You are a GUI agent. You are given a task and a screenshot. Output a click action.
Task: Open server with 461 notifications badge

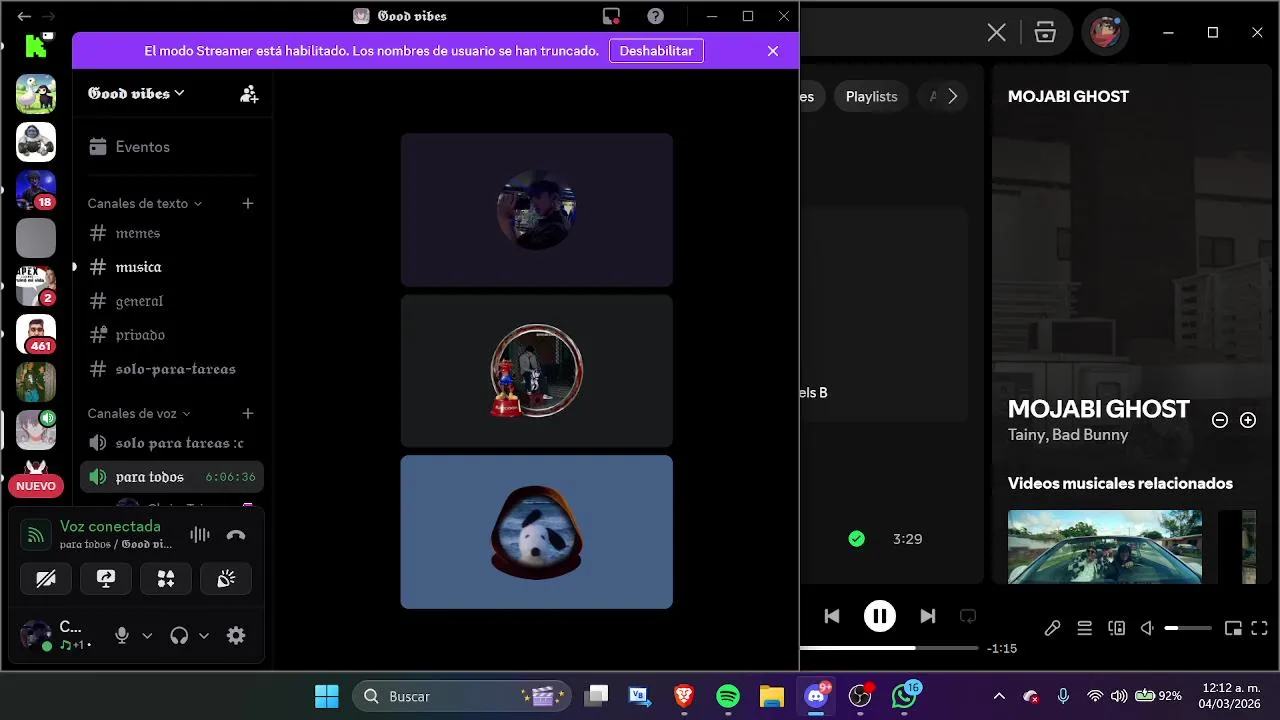[36, 334]
